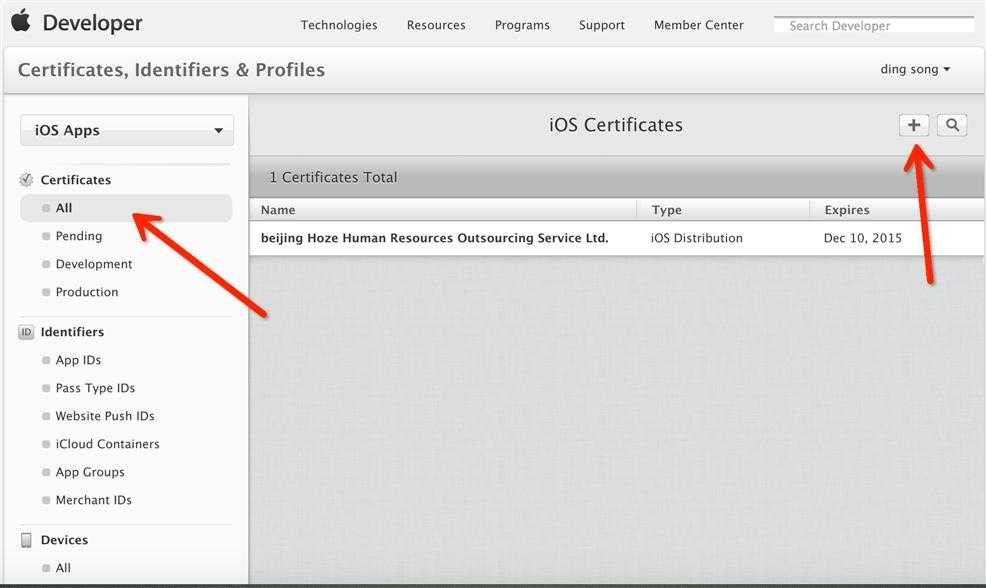The height and width of the screenshot is (588, 986).
Task: Click the Certificates, Identifiers & Profiles title
Action: tap(171, 70)
